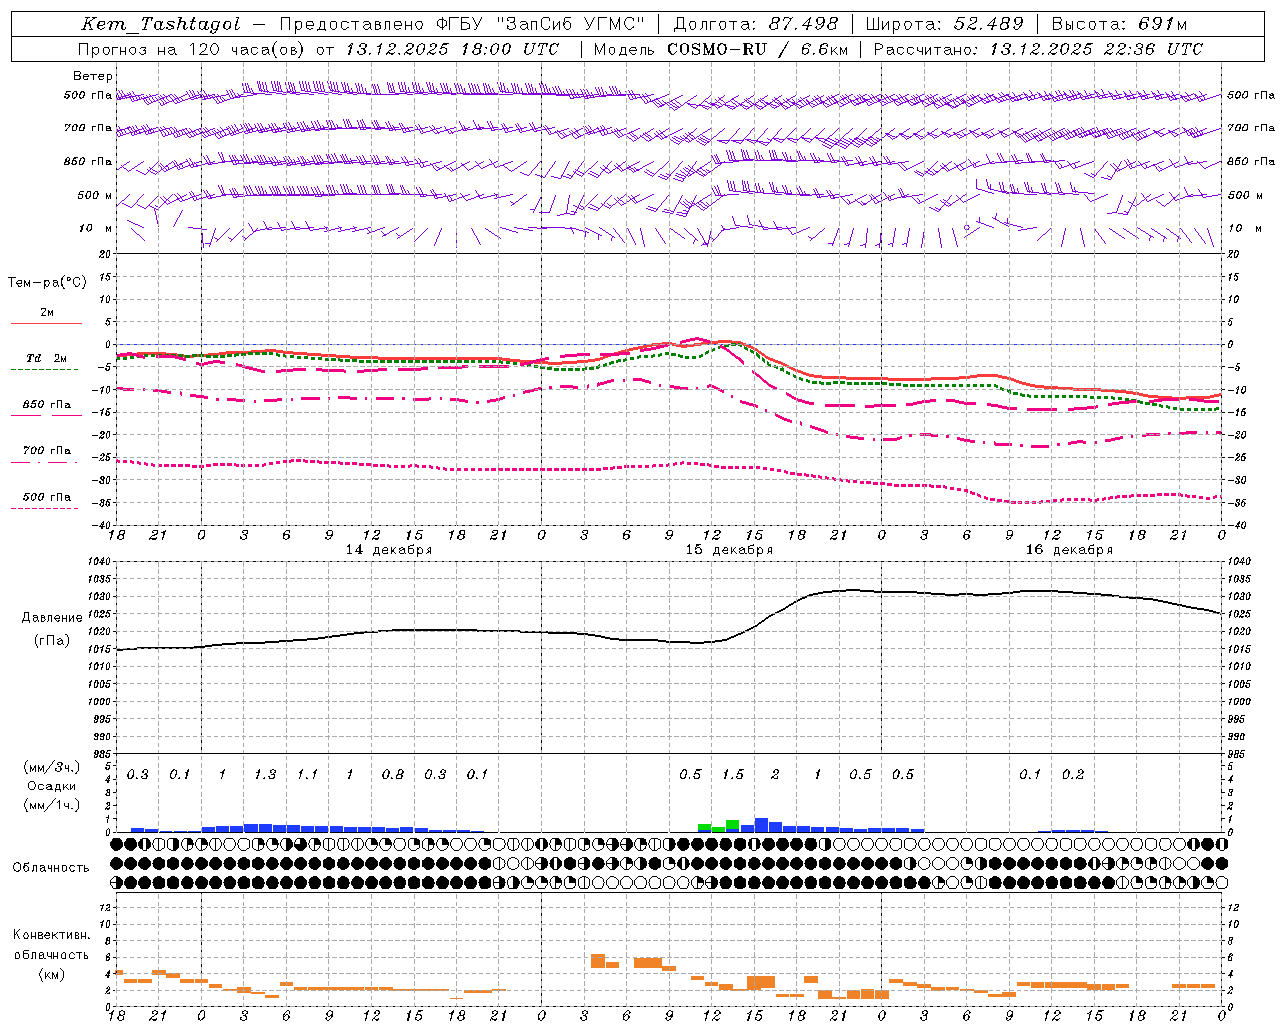Viewport: 1280px width, 1024px height.
Task: Select the 1.5 precipitation value
Action: (x=733, y=775)
